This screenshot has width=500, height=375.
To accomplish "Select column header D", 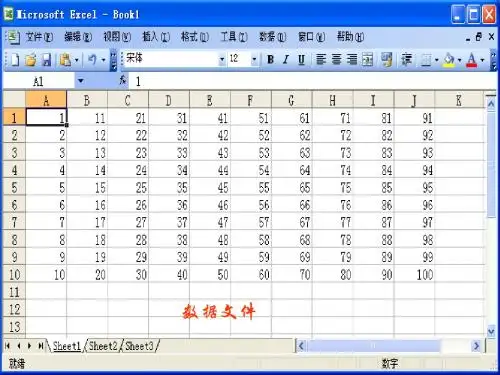I will 169,100.
